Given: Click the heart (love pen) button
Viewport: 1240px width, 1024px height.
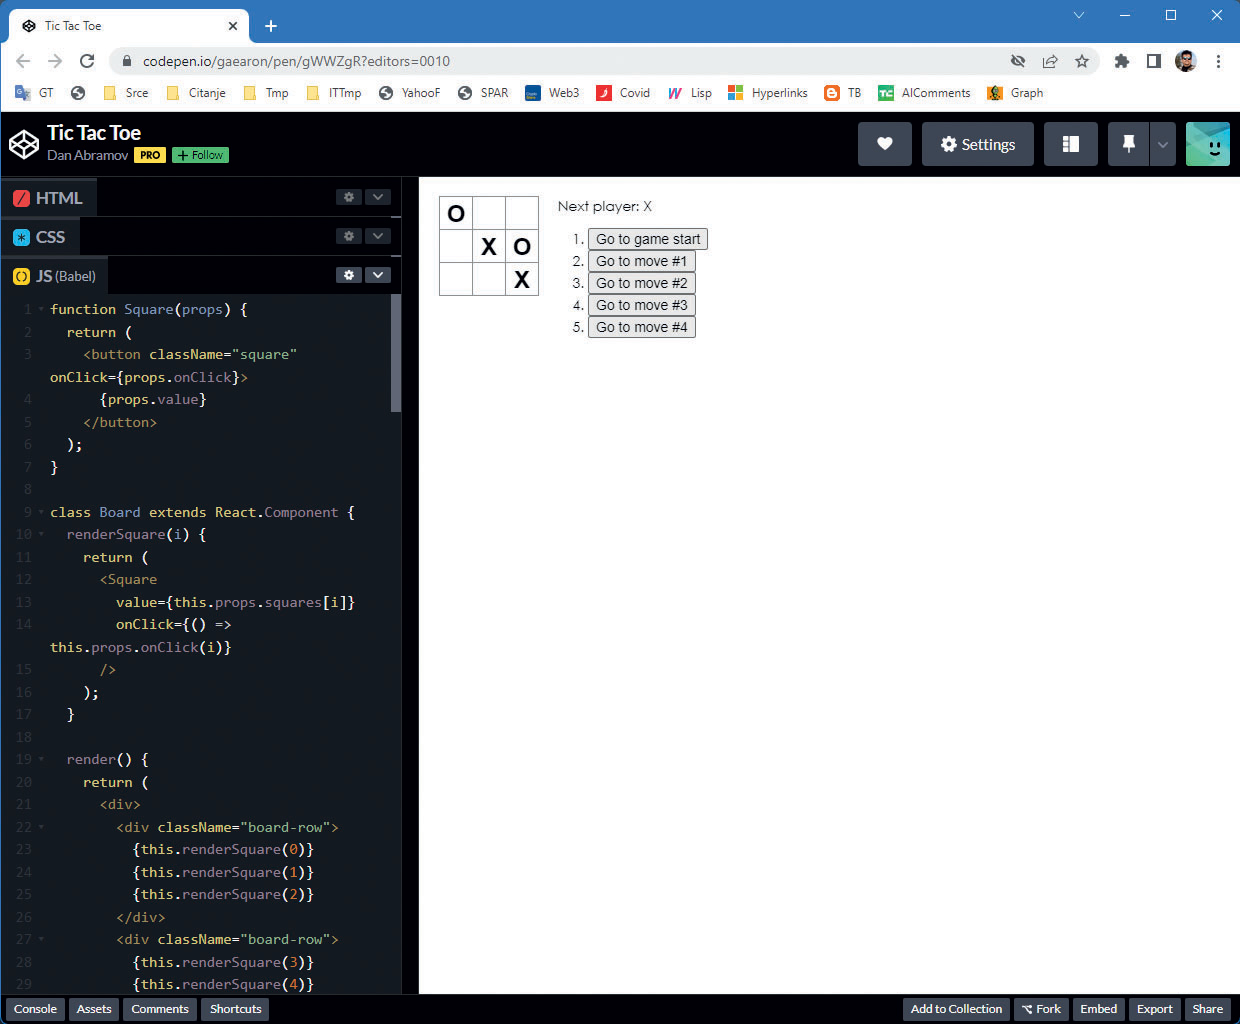Looking at the screenshot, I should point(884,144).
